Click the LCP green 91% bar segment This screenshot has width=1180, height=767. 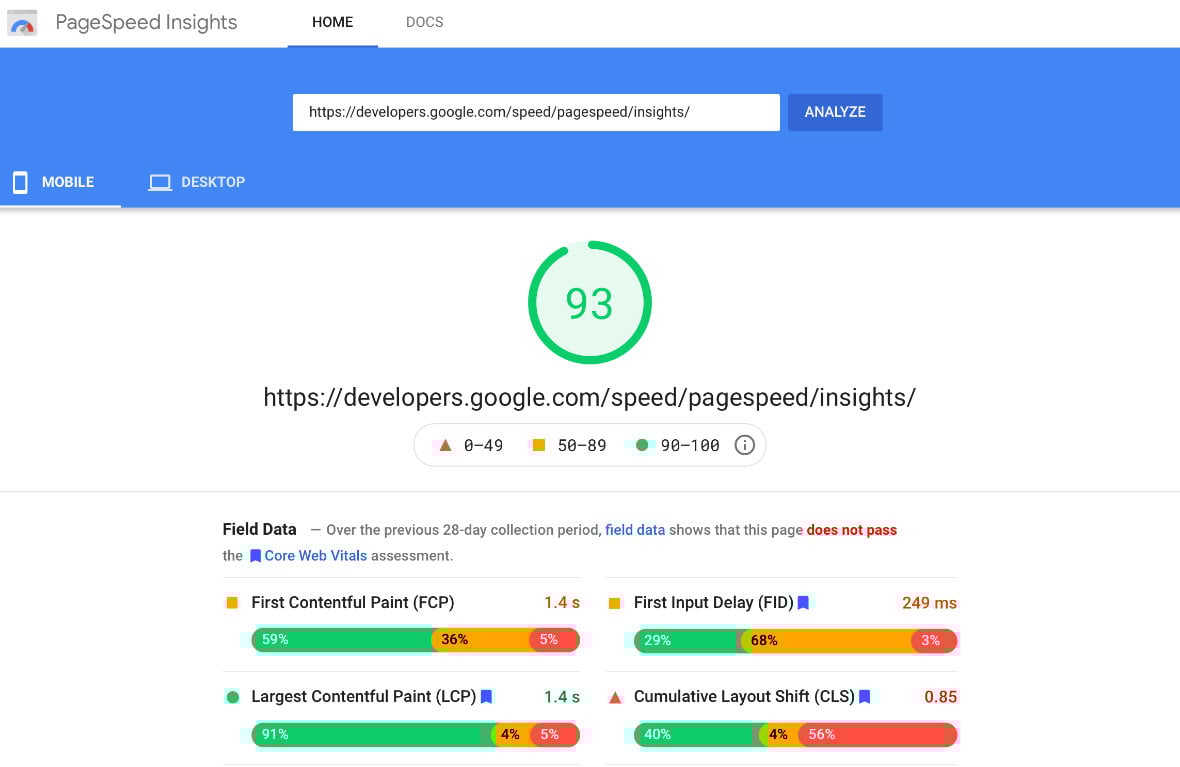pos(372,735)
